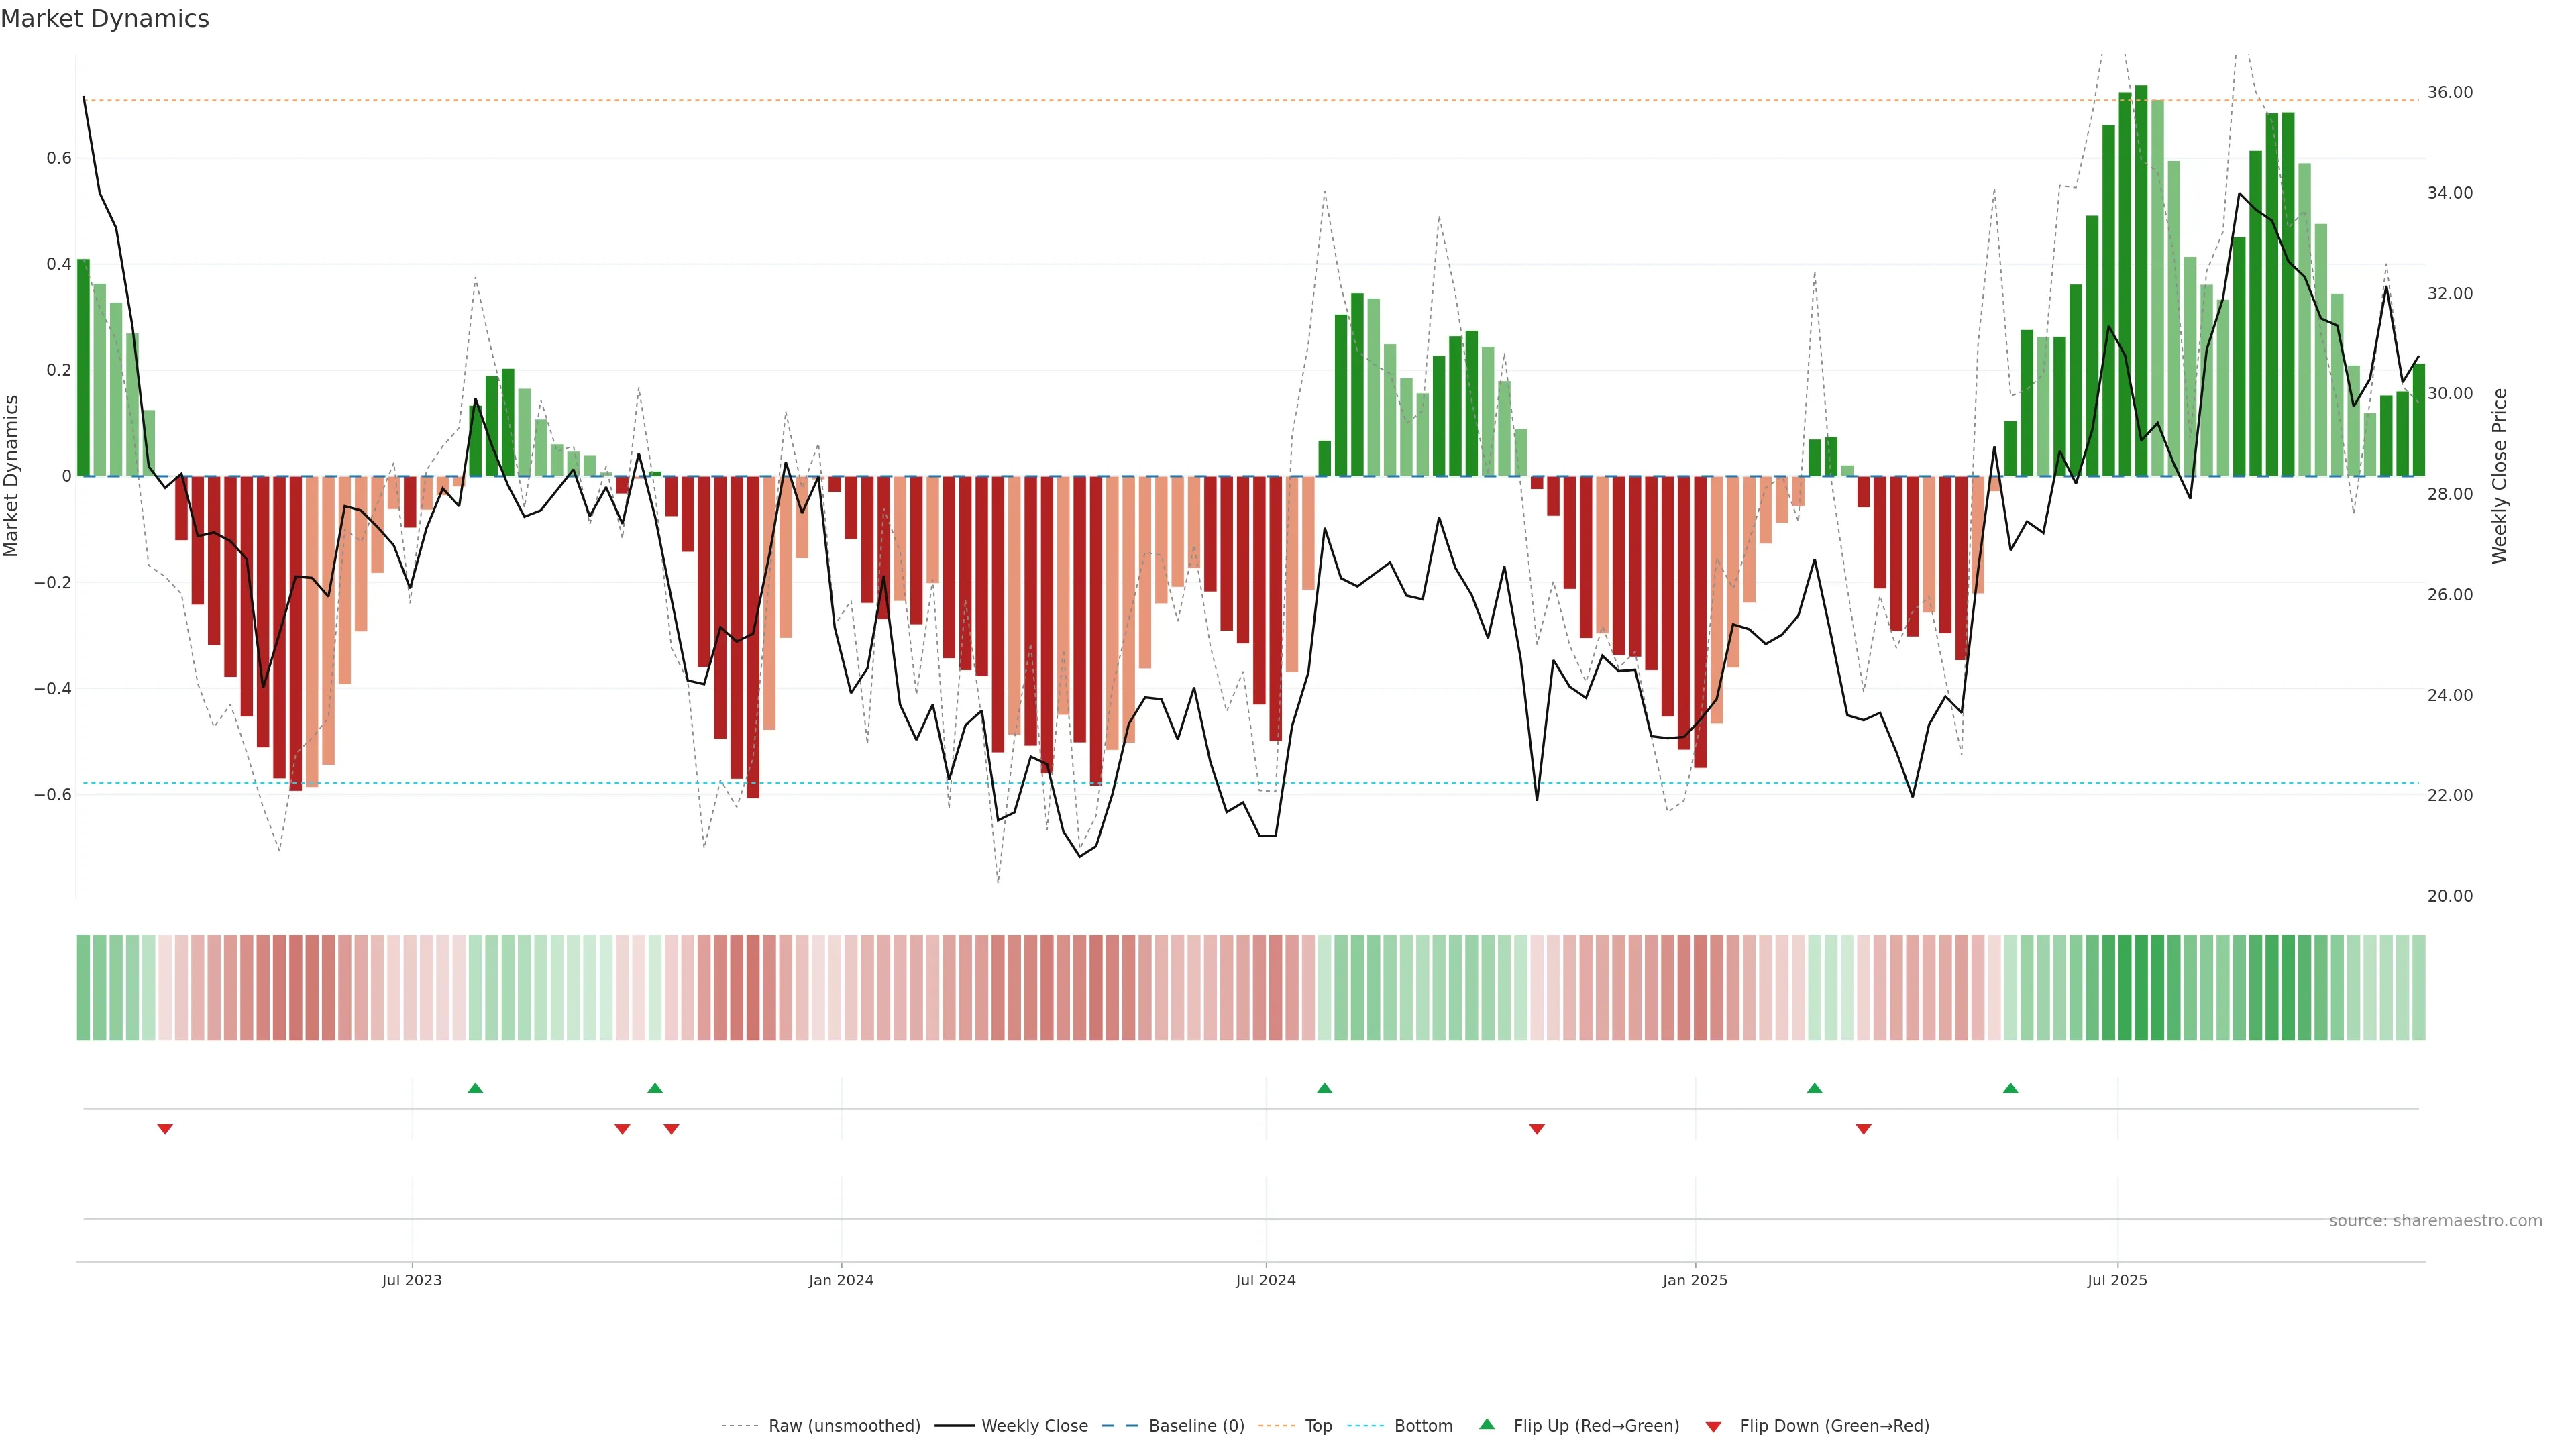This screenshot has height=1449, width=2576.
Task: Click the Bottom legend label
Action: point(1423,1426)
